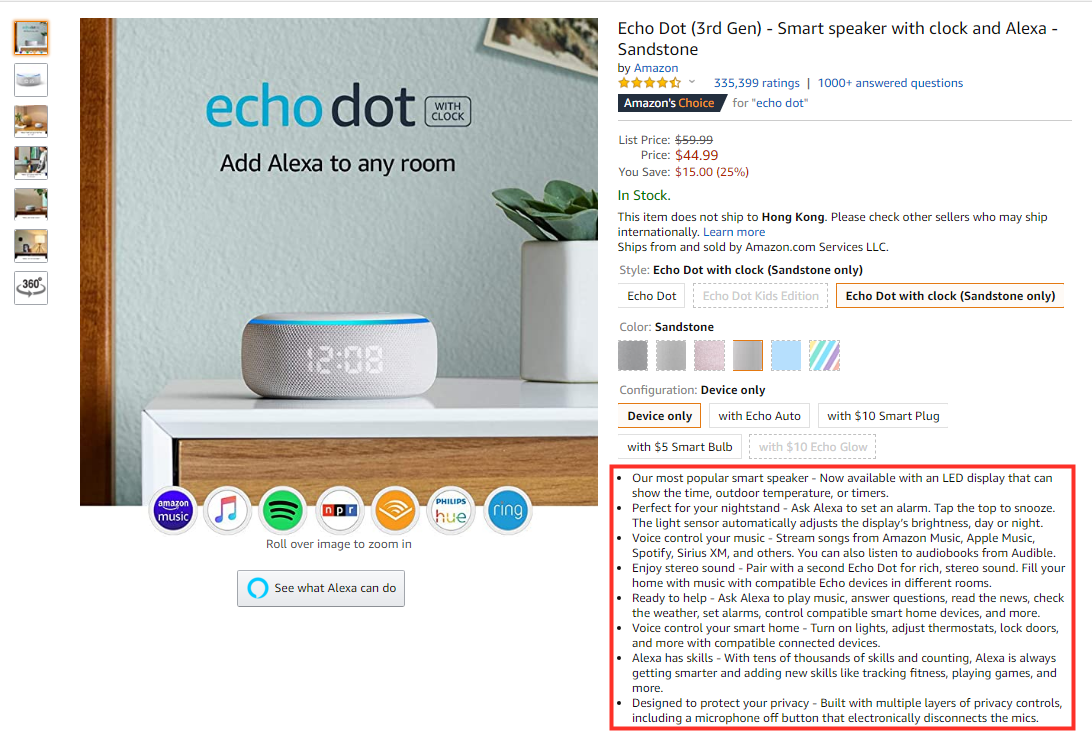
Task: Expand the star rating dropdown arrow
Action: click(692, 82)
